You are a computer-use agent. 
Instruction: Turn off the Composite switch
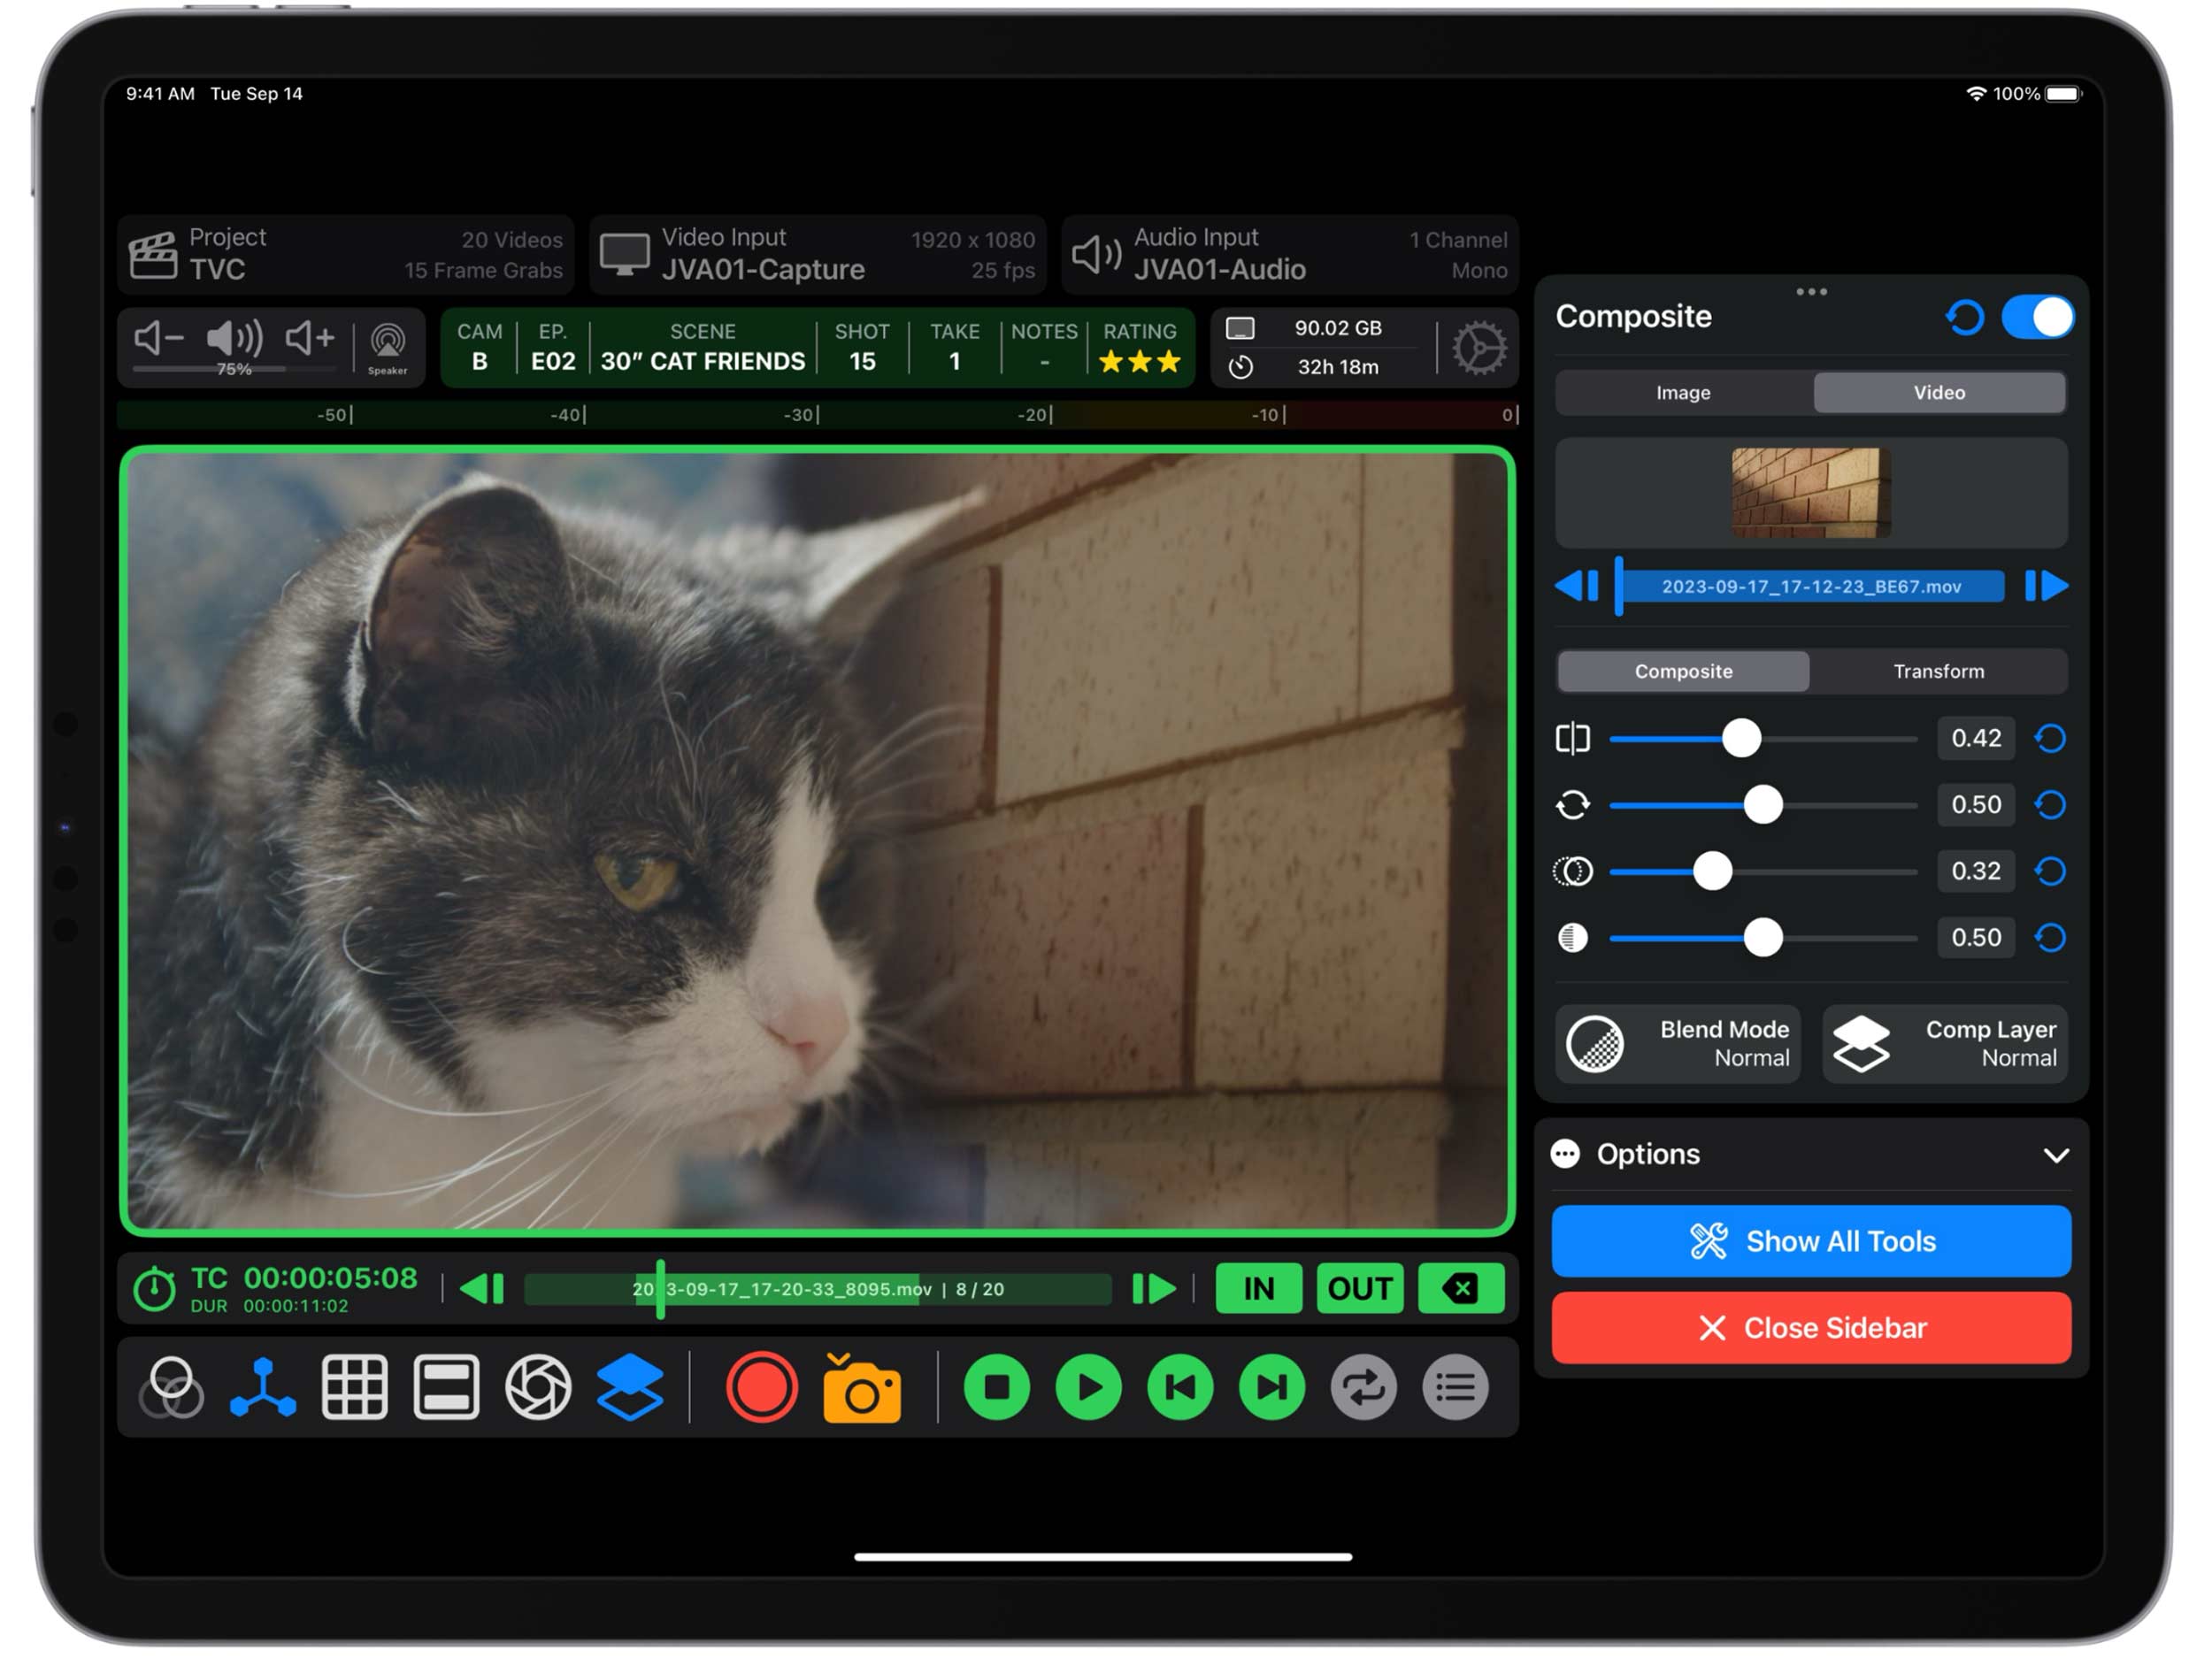[2037, 317]
